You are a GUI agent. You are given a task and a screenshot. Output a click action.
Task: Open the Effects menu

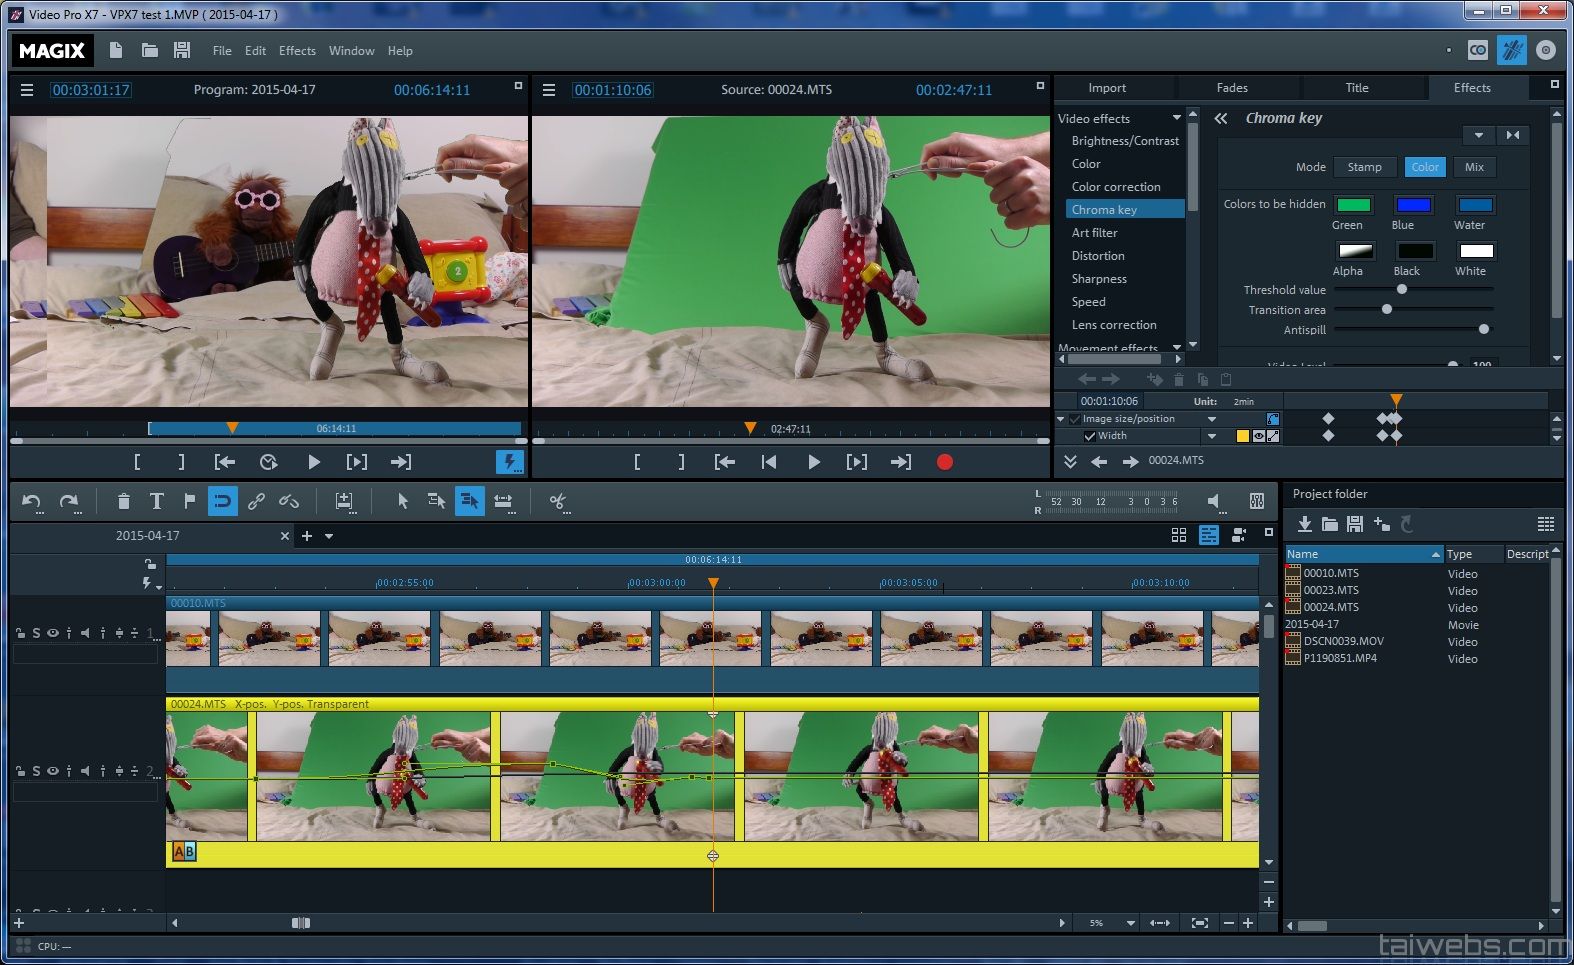click(297, 51)
